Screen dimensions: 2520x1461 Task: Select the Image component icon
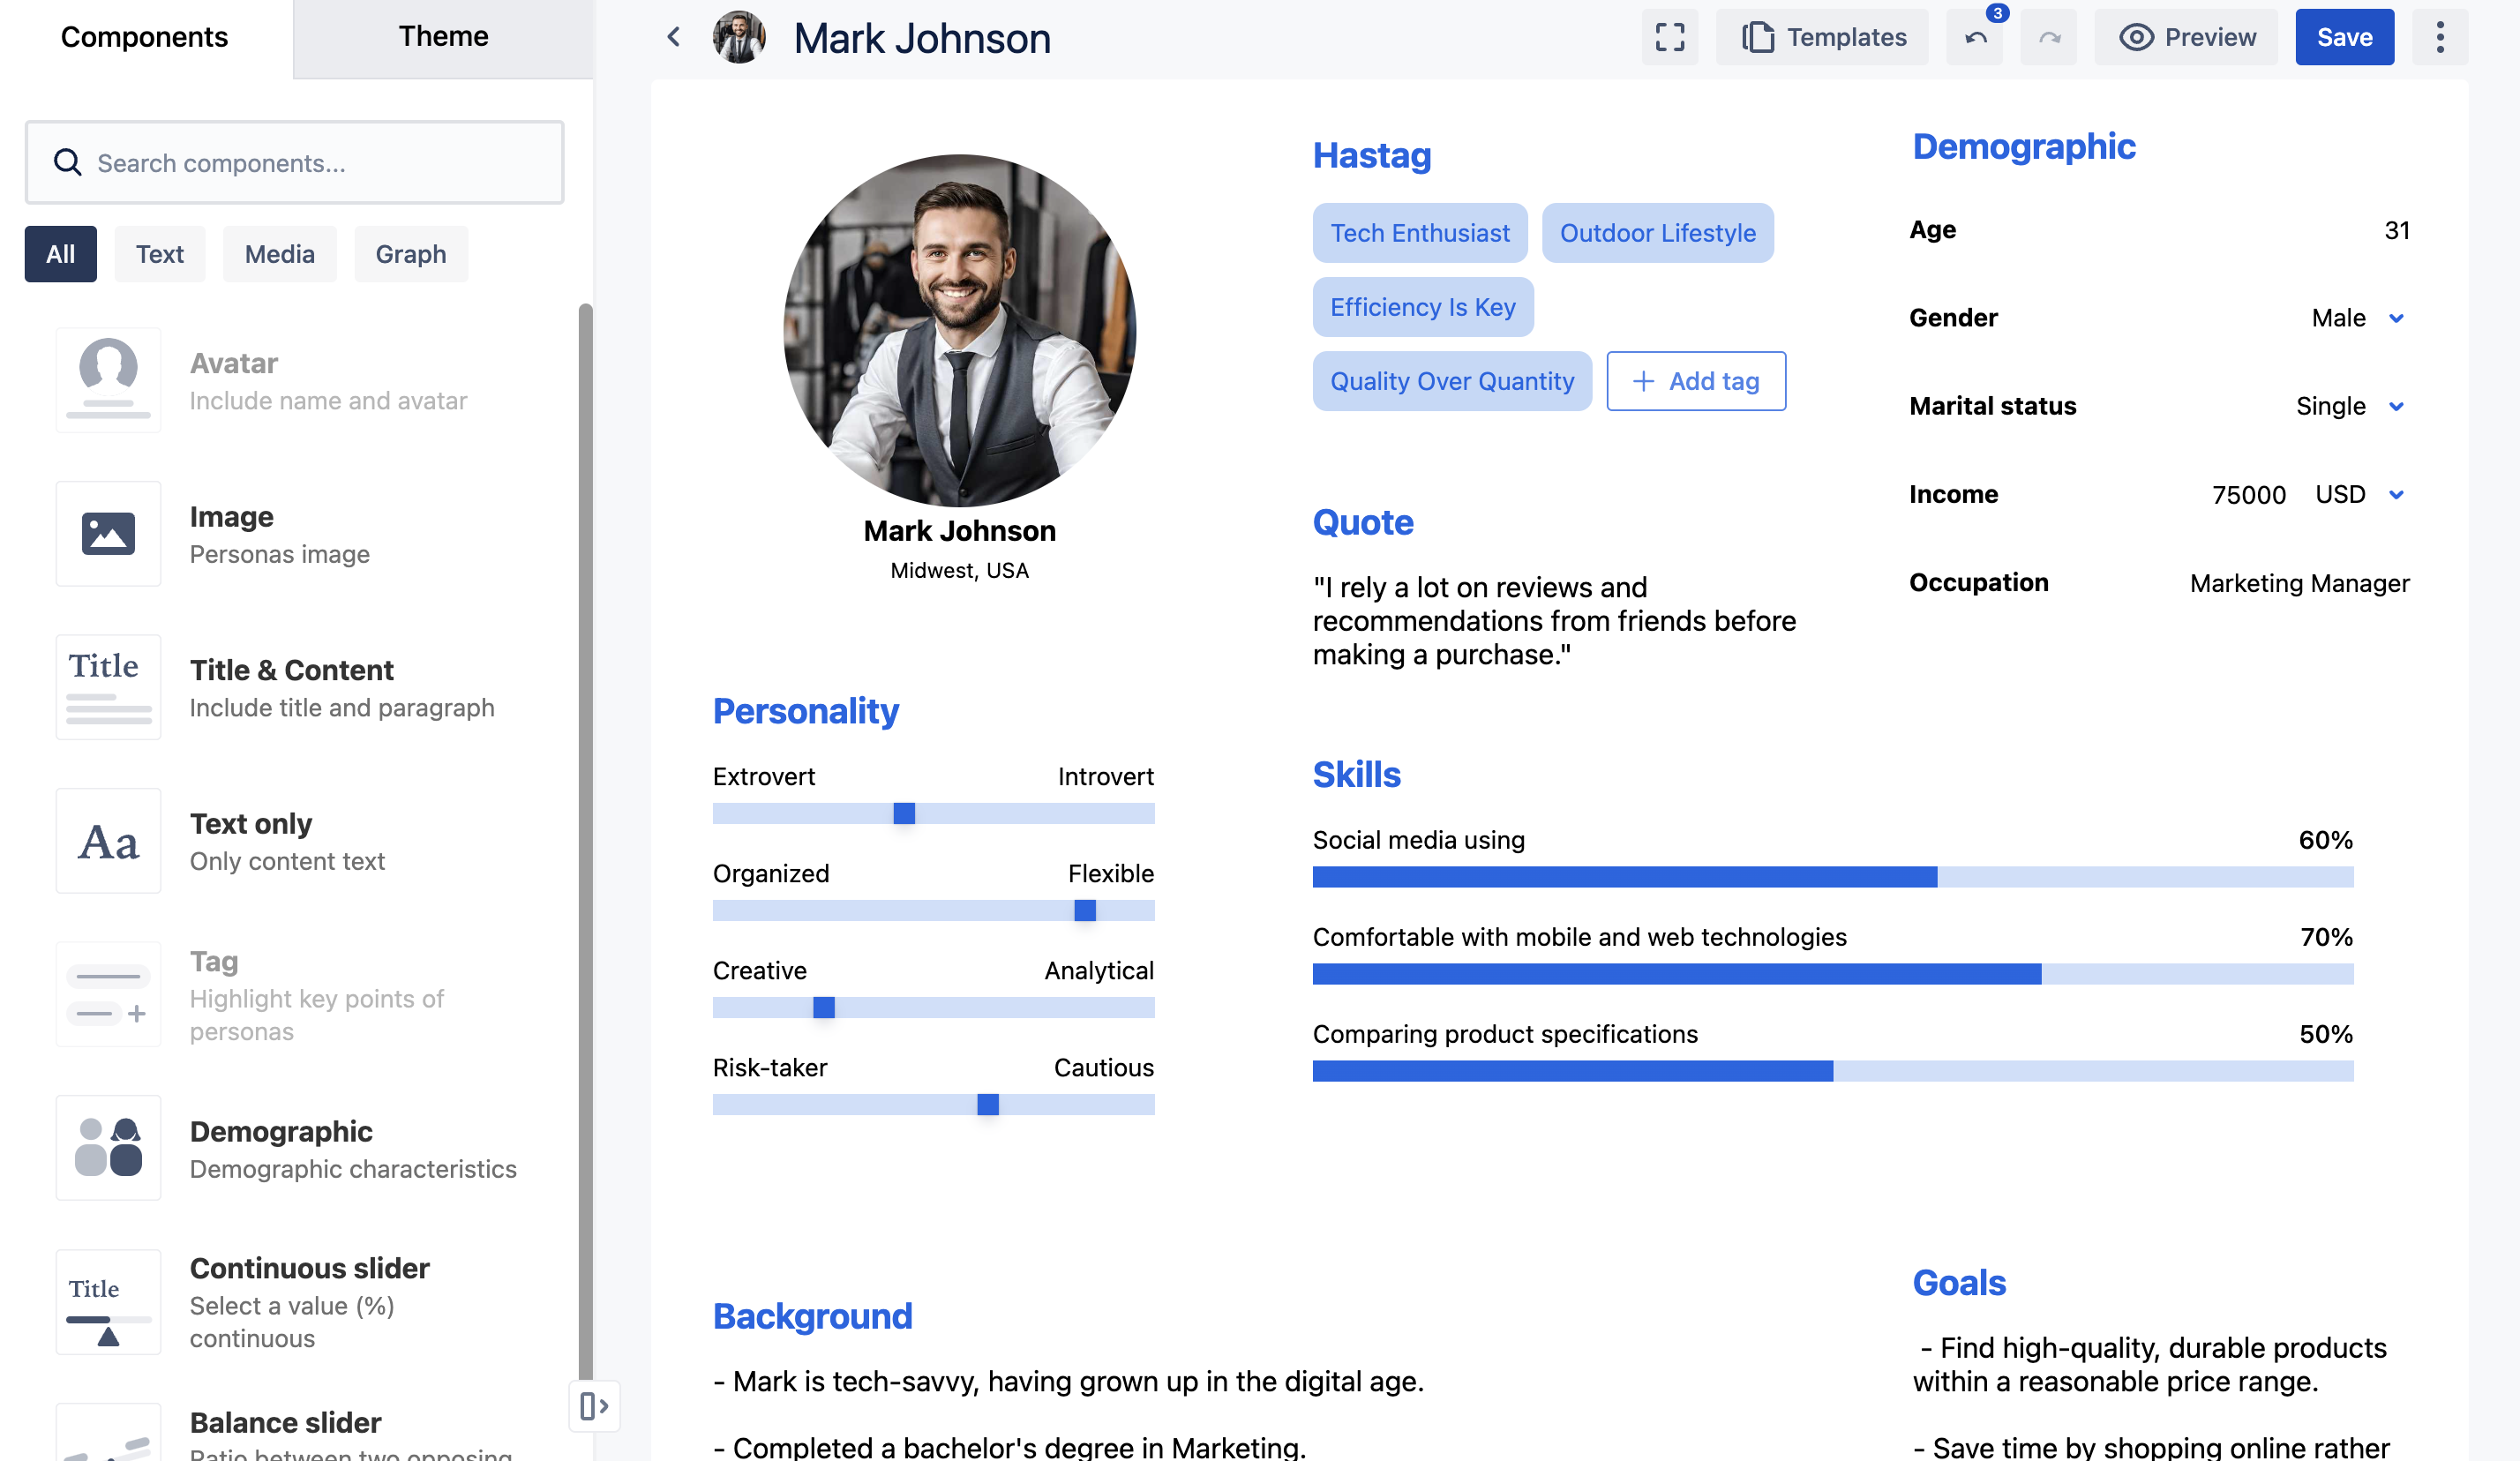tap(108, 533)
